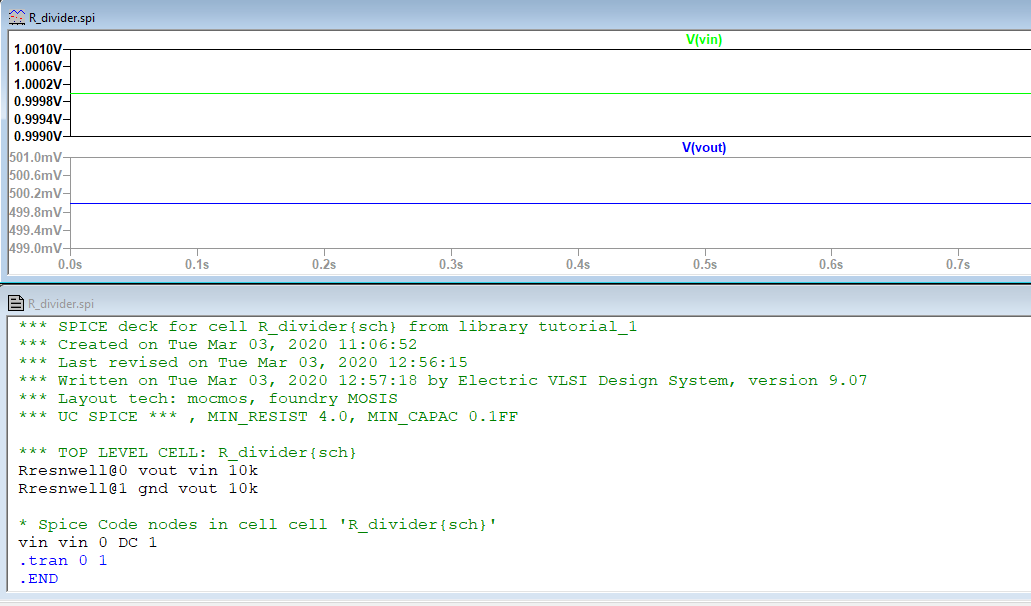Viewport: 1031px width, 606px height.
Task: Click the 501.0mV label on vout axis
Action: coord(36,158)
